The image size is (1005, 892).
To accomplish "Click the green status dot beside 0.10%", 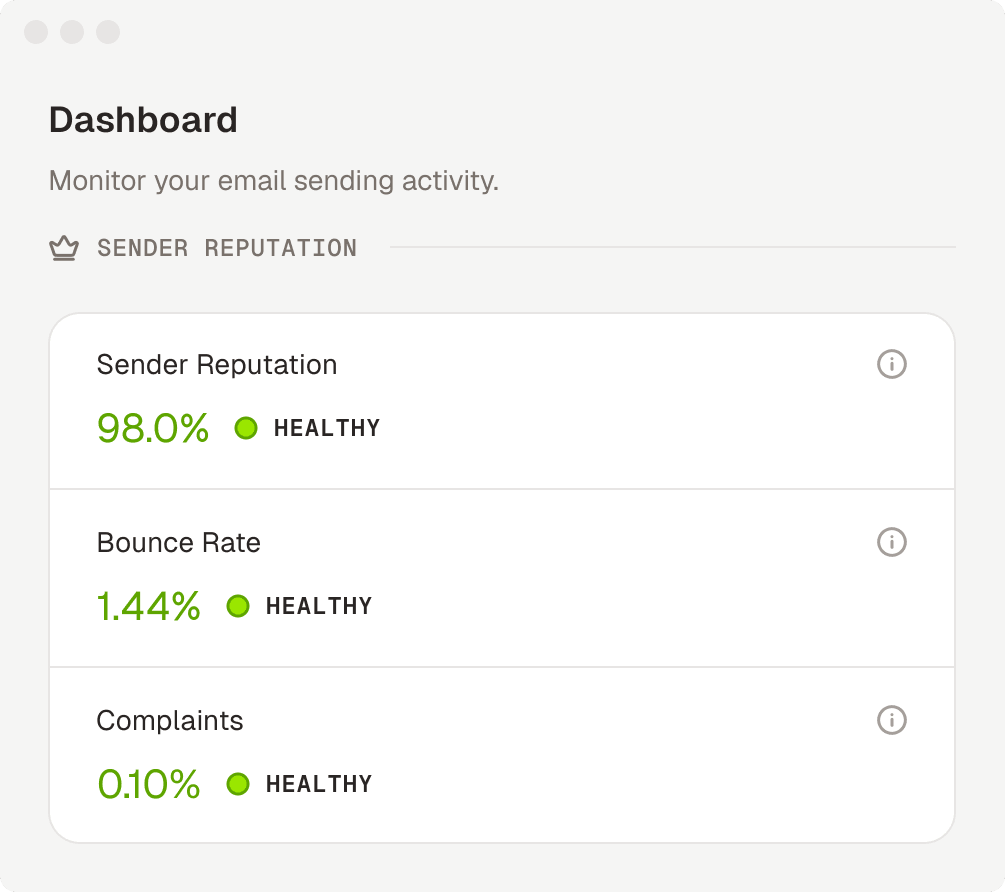I will tap(238, 784).
